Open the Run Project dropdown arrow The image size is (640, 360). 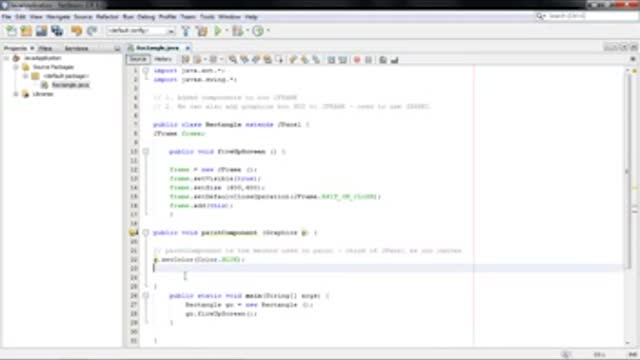227,31
